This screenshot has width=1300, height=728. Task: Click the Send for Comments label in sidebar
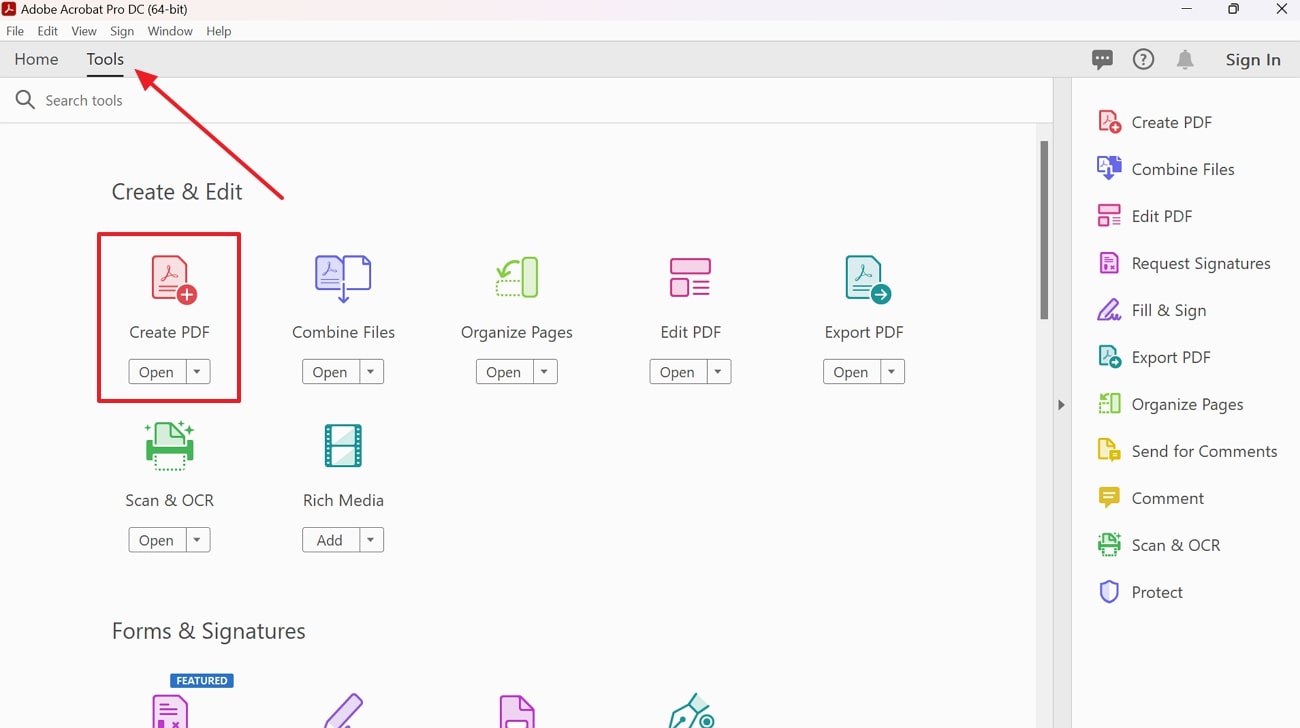[1204, 451]
